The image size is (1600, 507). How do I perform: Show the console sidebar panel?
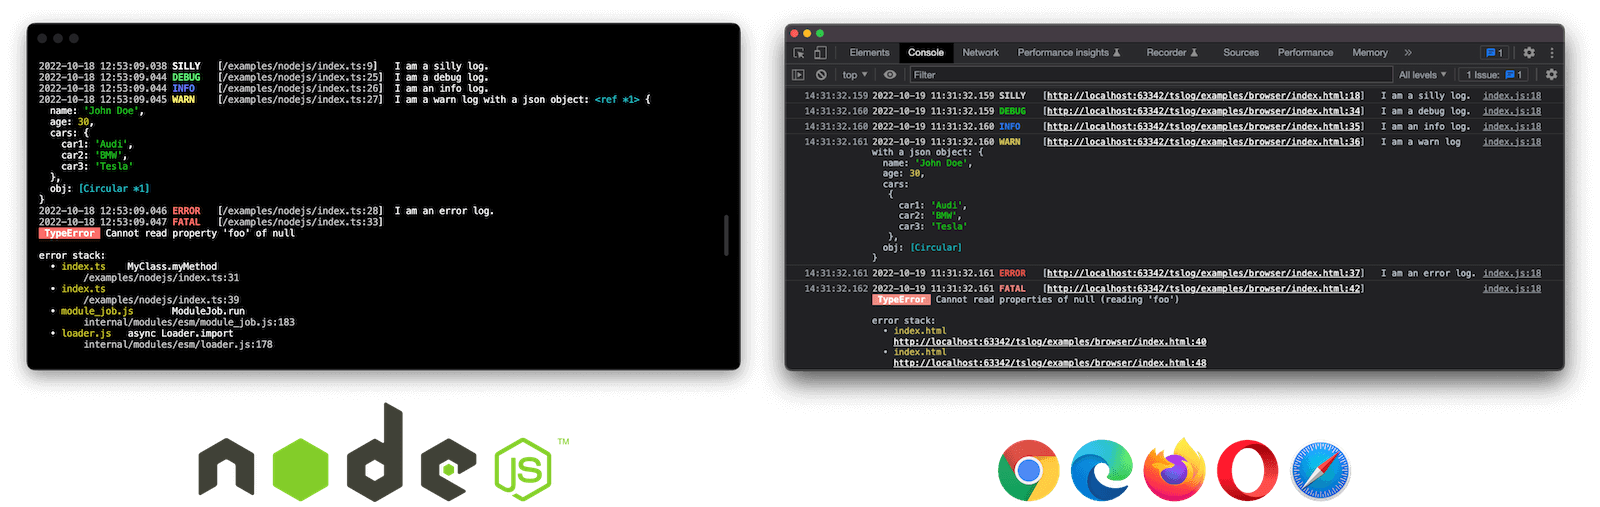click(798, 75)
